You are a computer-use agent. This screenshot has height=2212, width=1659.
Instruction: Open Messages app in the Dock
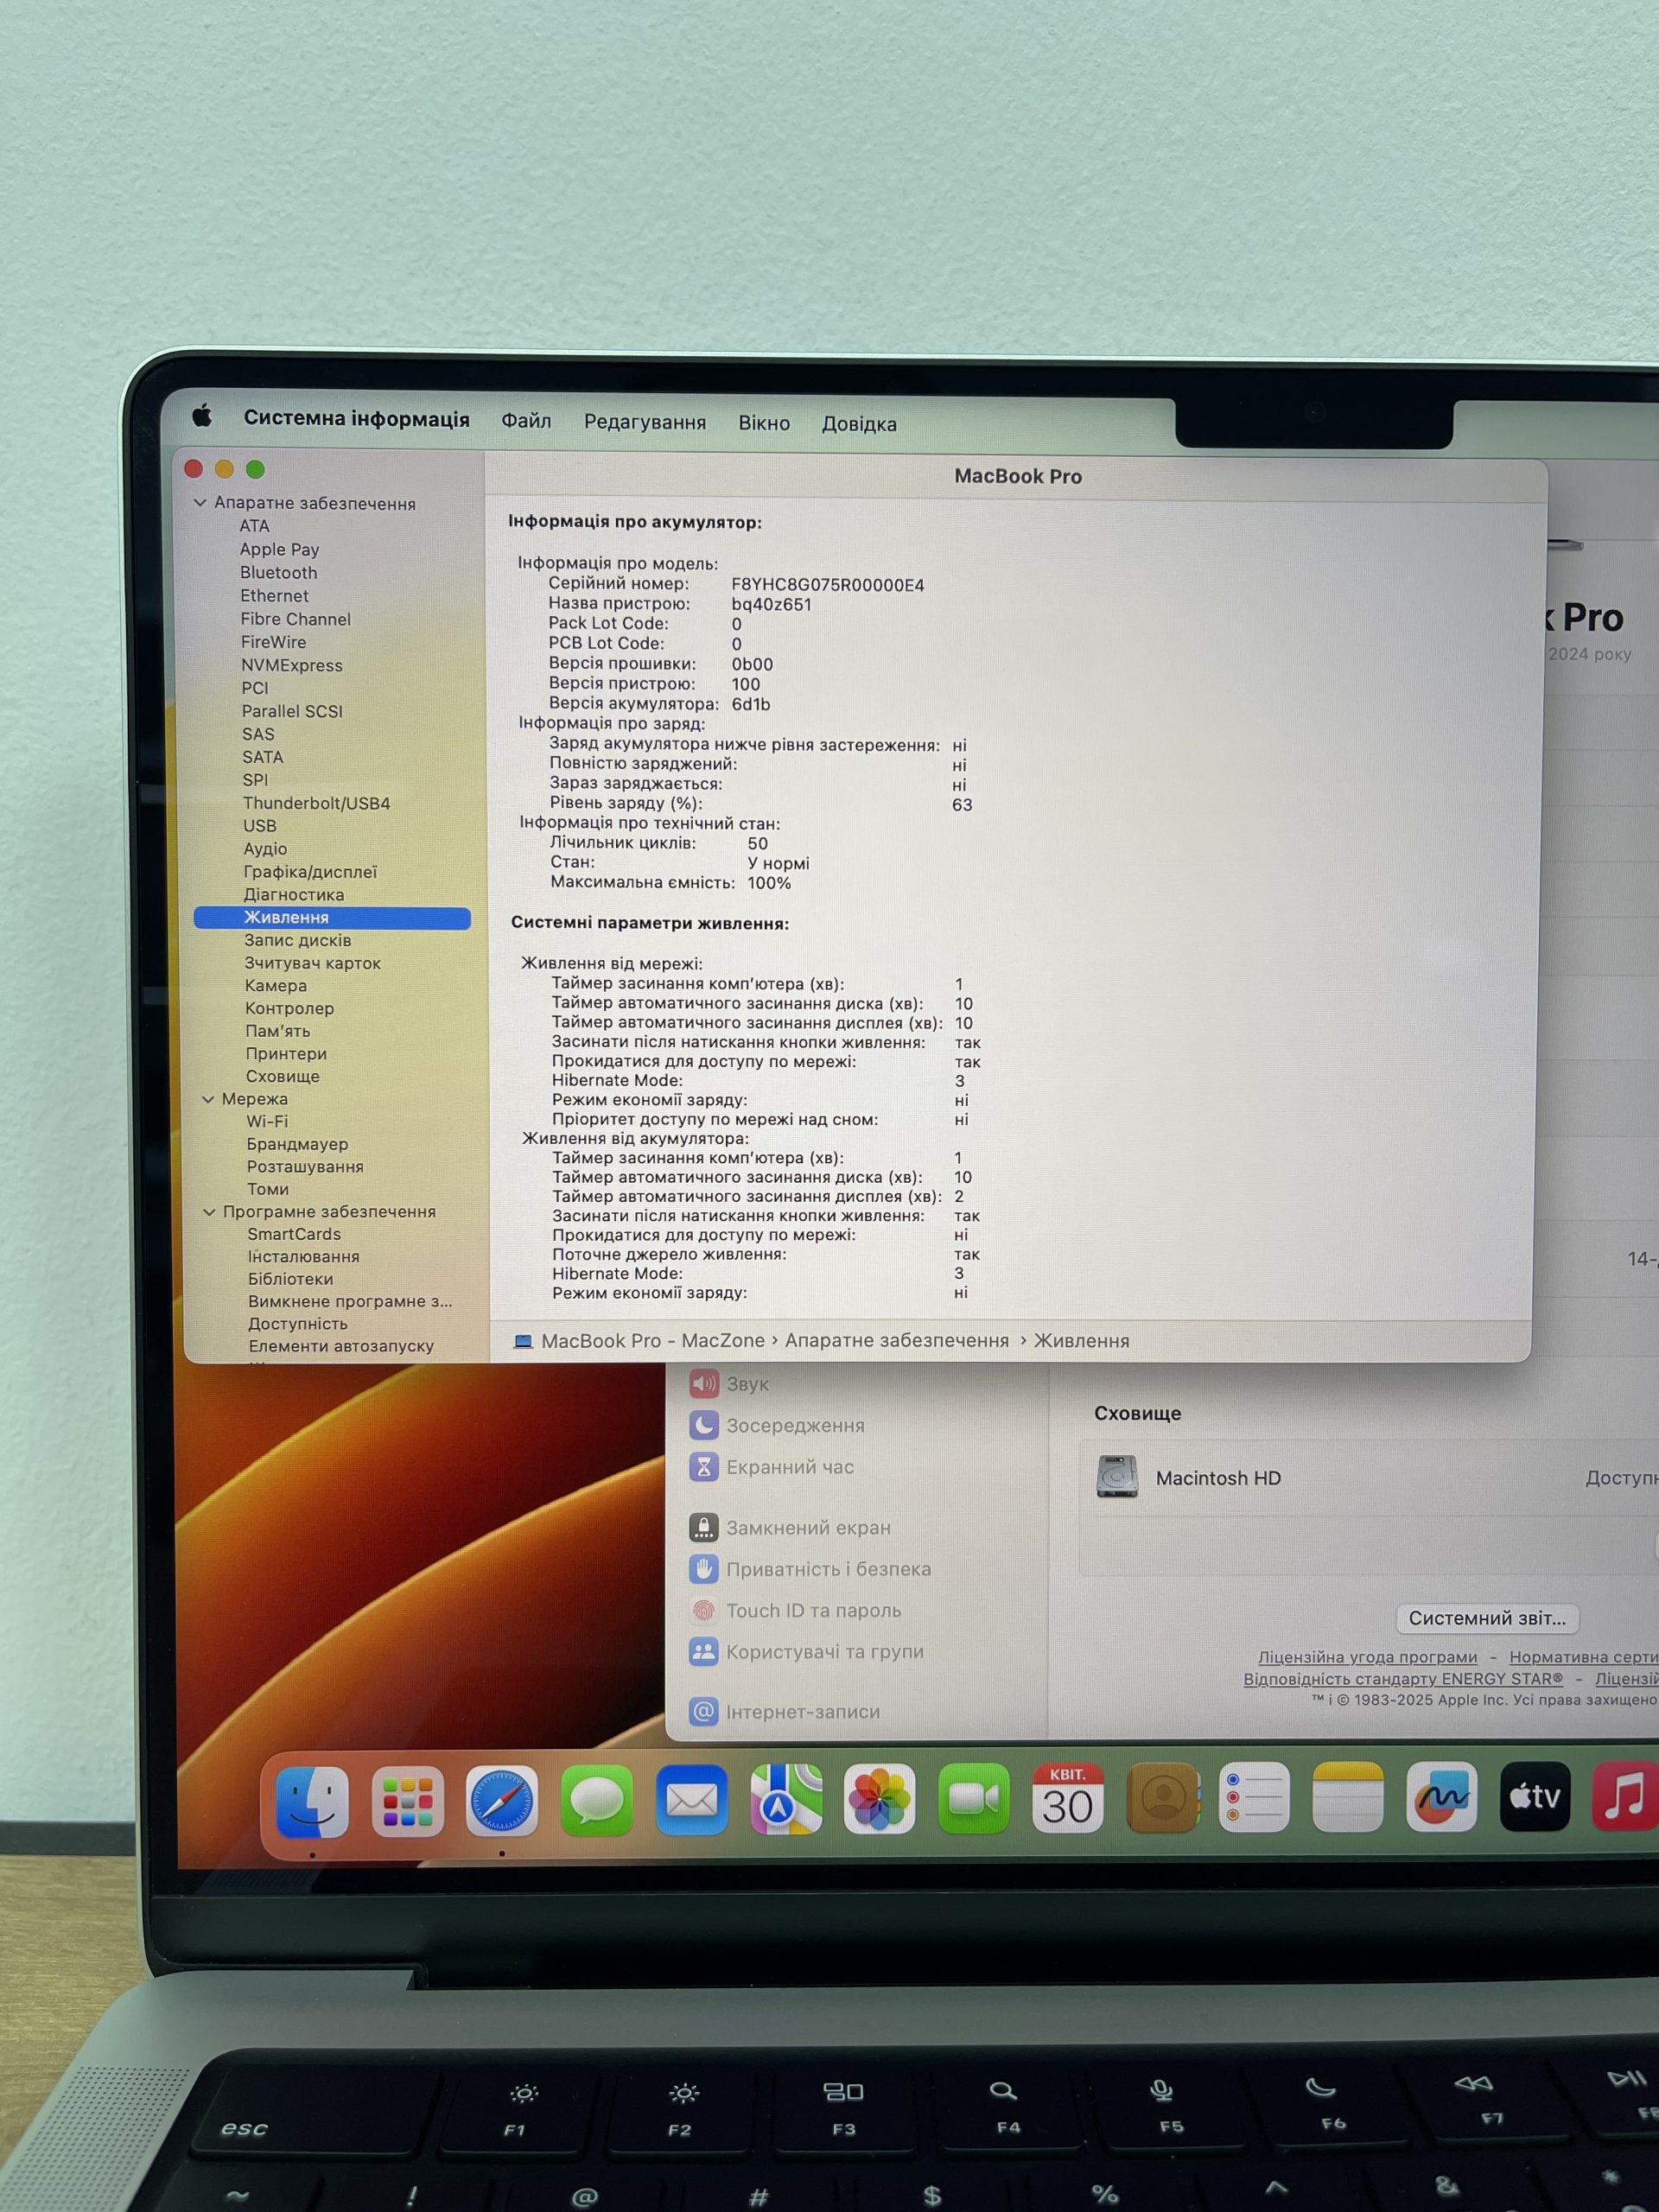[597, 1800]
